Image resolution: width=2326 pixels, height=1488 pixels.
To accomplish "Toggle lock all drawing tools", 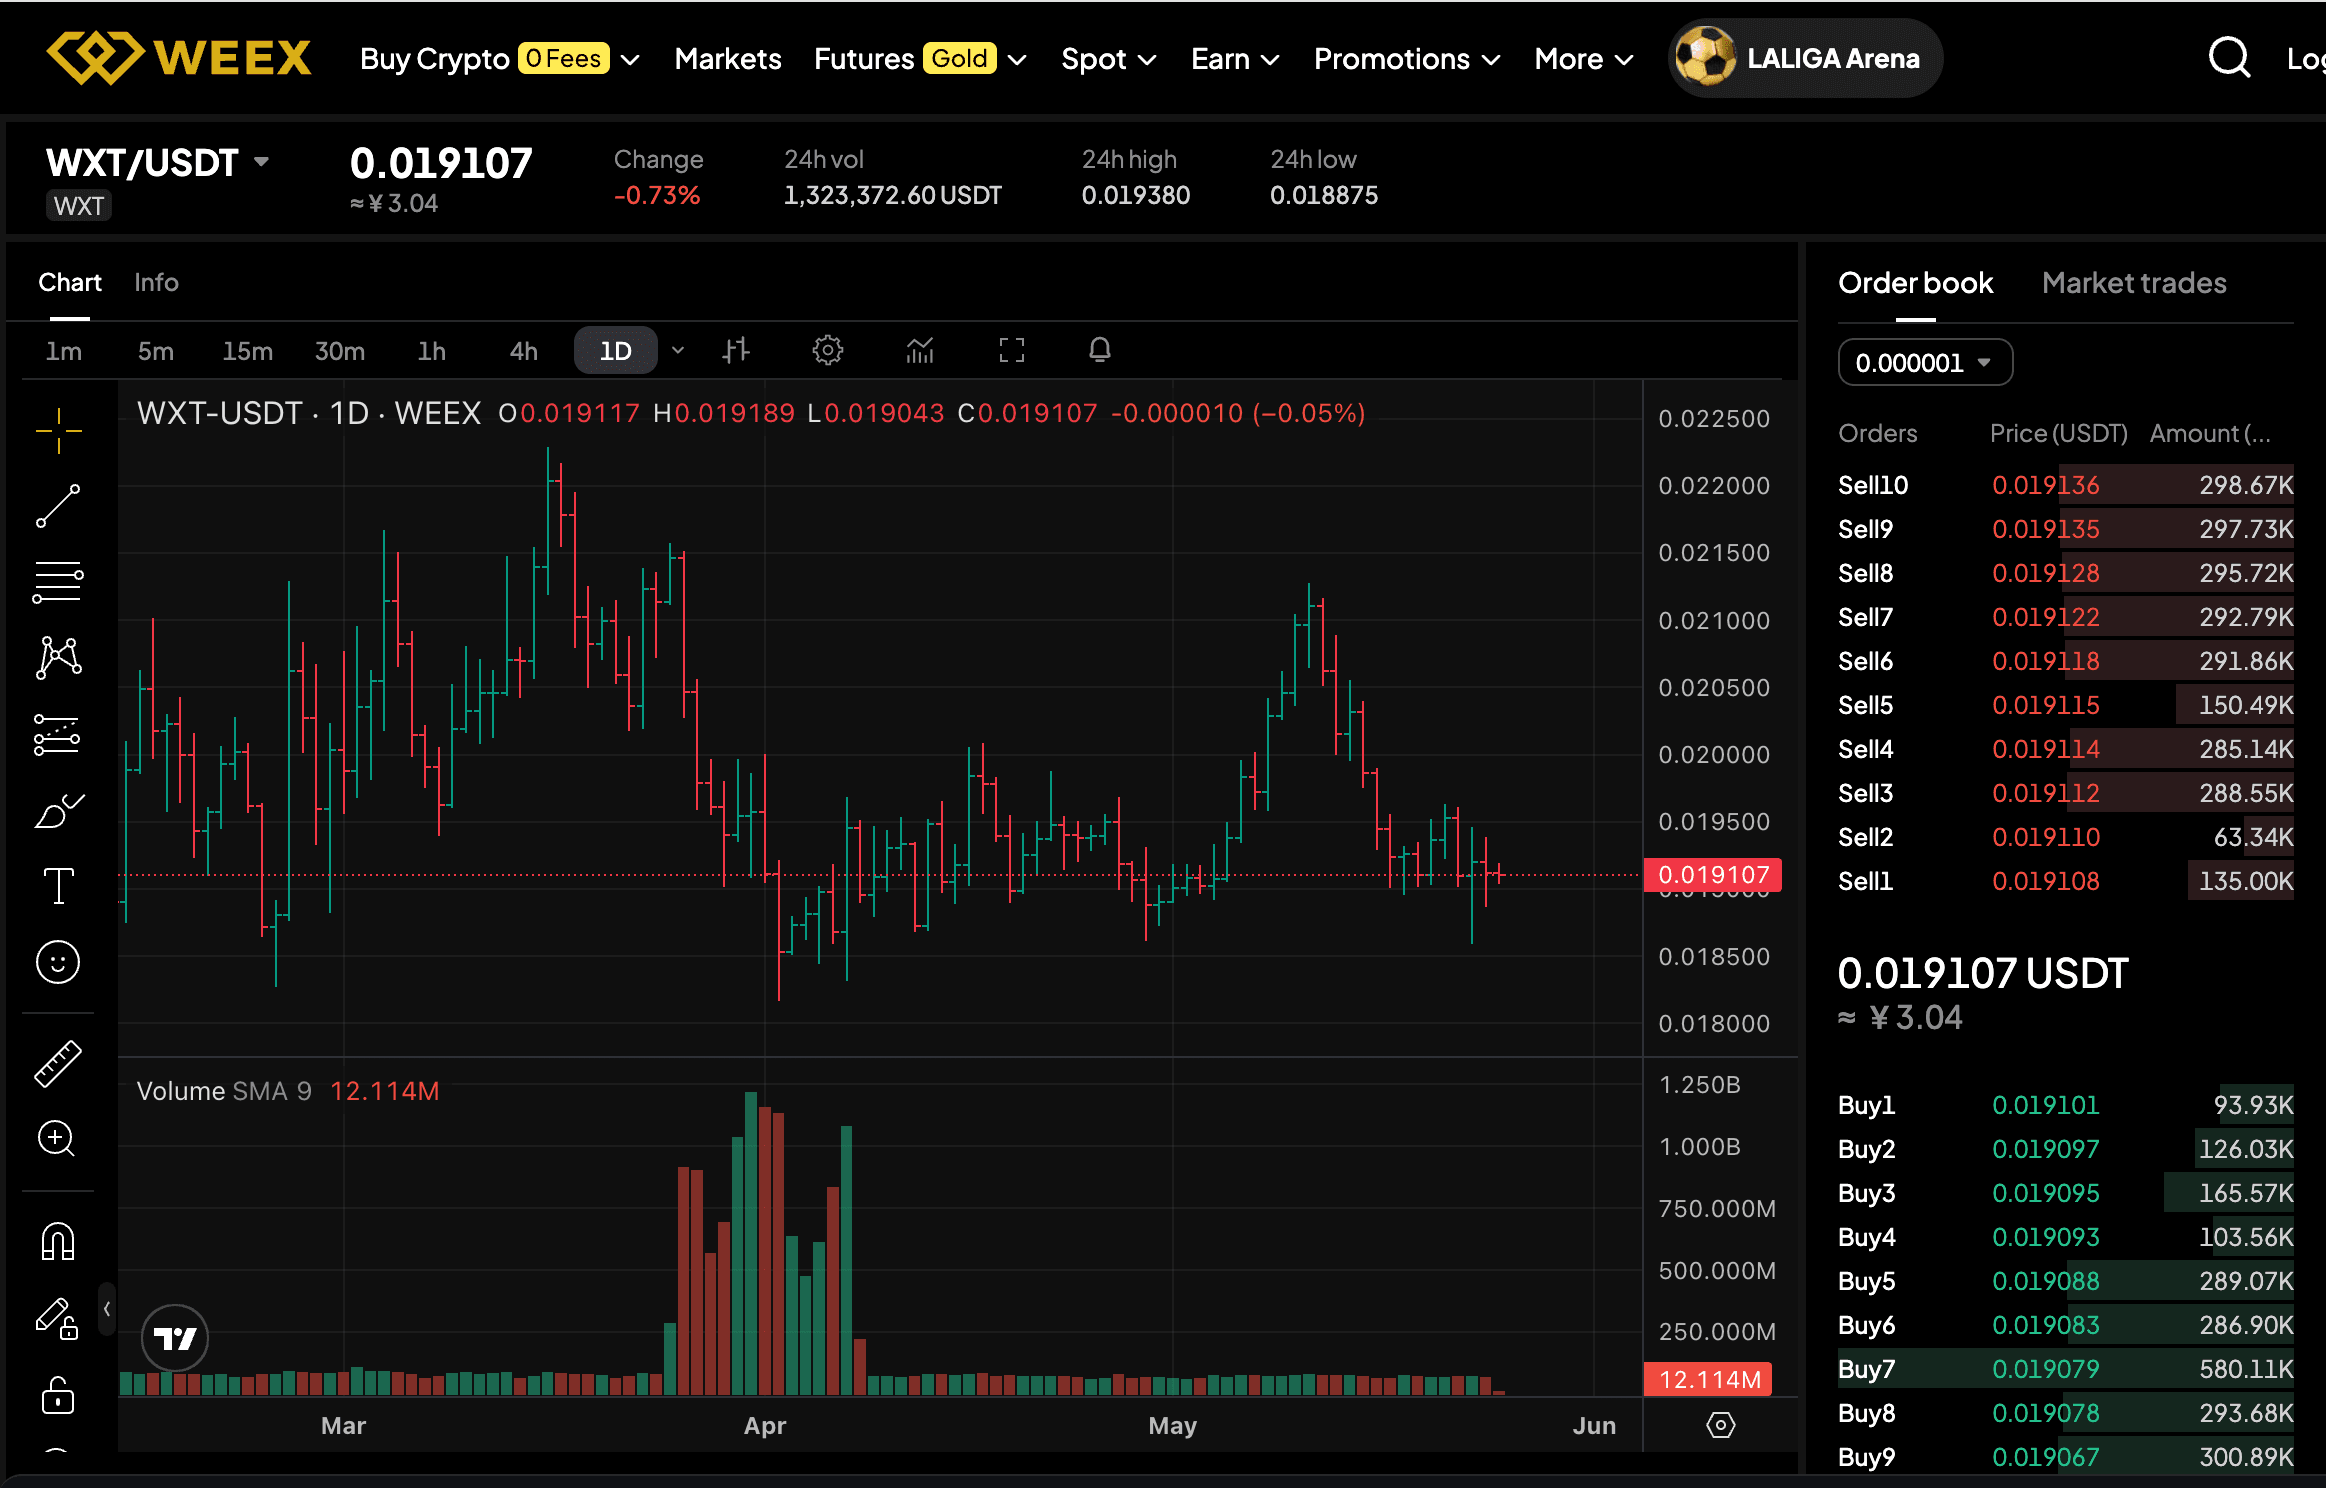I will point(58,1394).
